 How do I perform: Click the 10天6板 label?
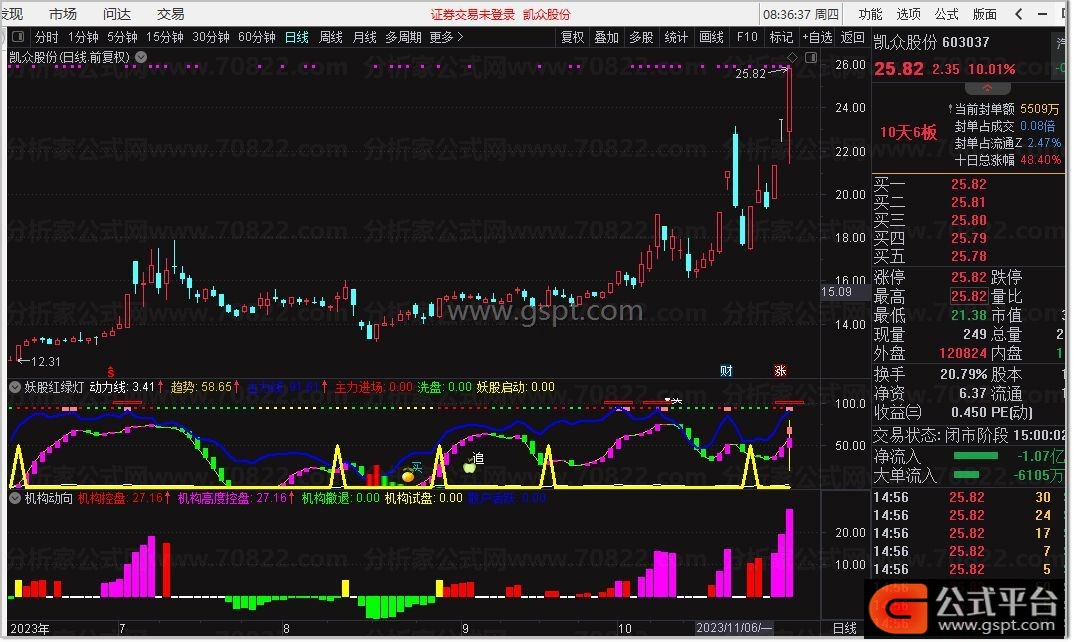pos(908,132)
